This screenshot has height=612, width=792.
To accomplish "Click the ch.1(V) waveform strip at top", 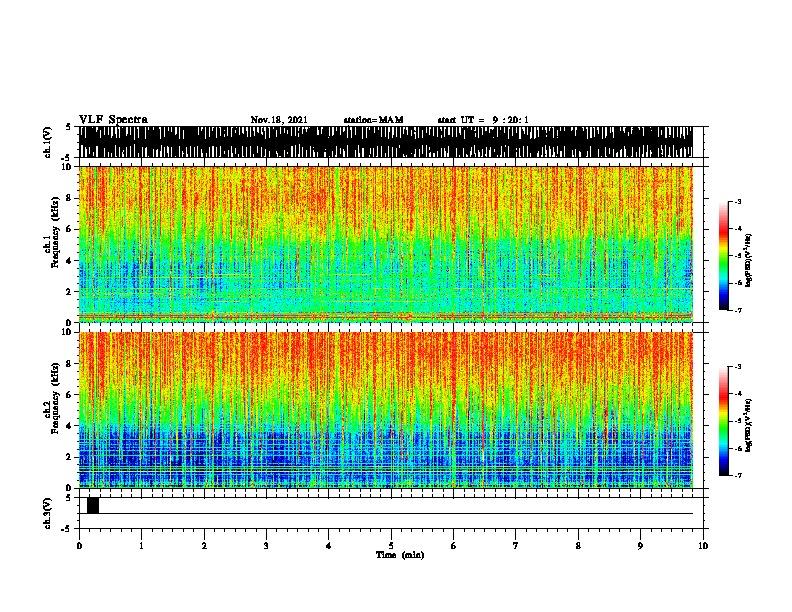I will (386, 142).
